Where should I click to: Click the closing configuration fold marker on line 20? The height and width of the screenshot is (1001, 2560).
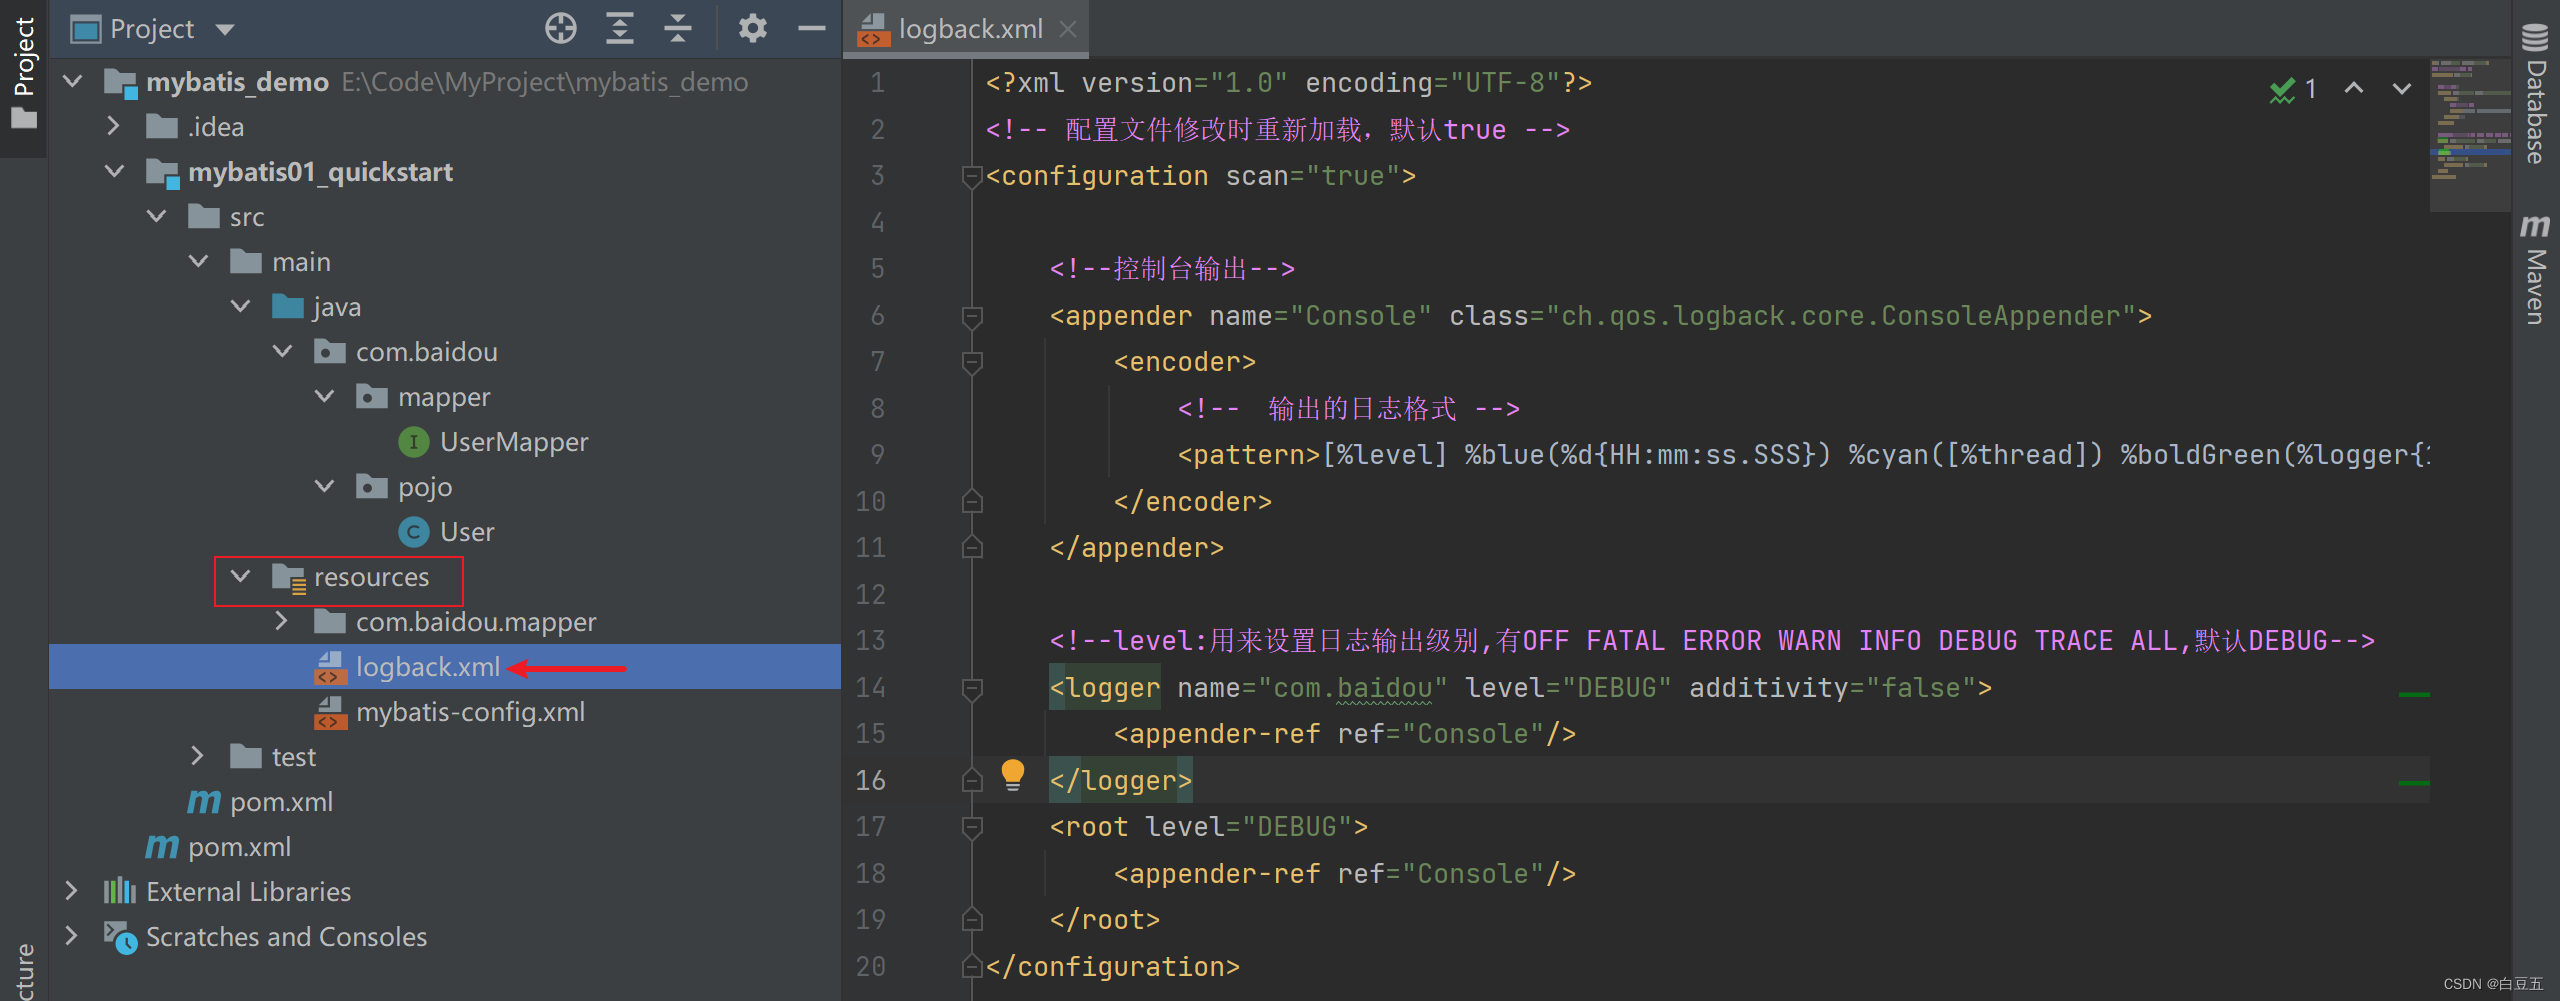tap(971, 966)
